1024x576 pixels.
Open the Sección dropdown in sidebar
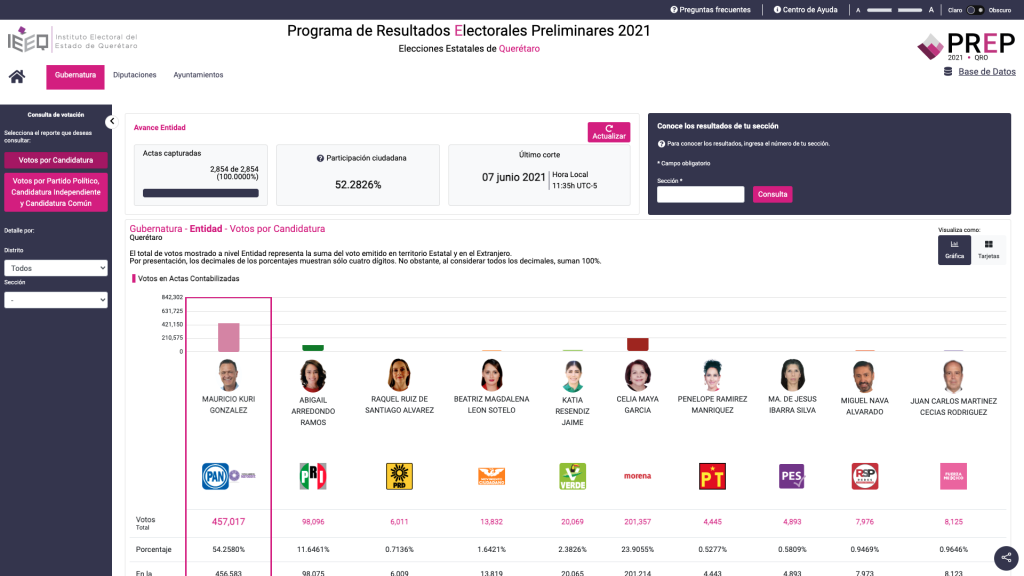55,300
